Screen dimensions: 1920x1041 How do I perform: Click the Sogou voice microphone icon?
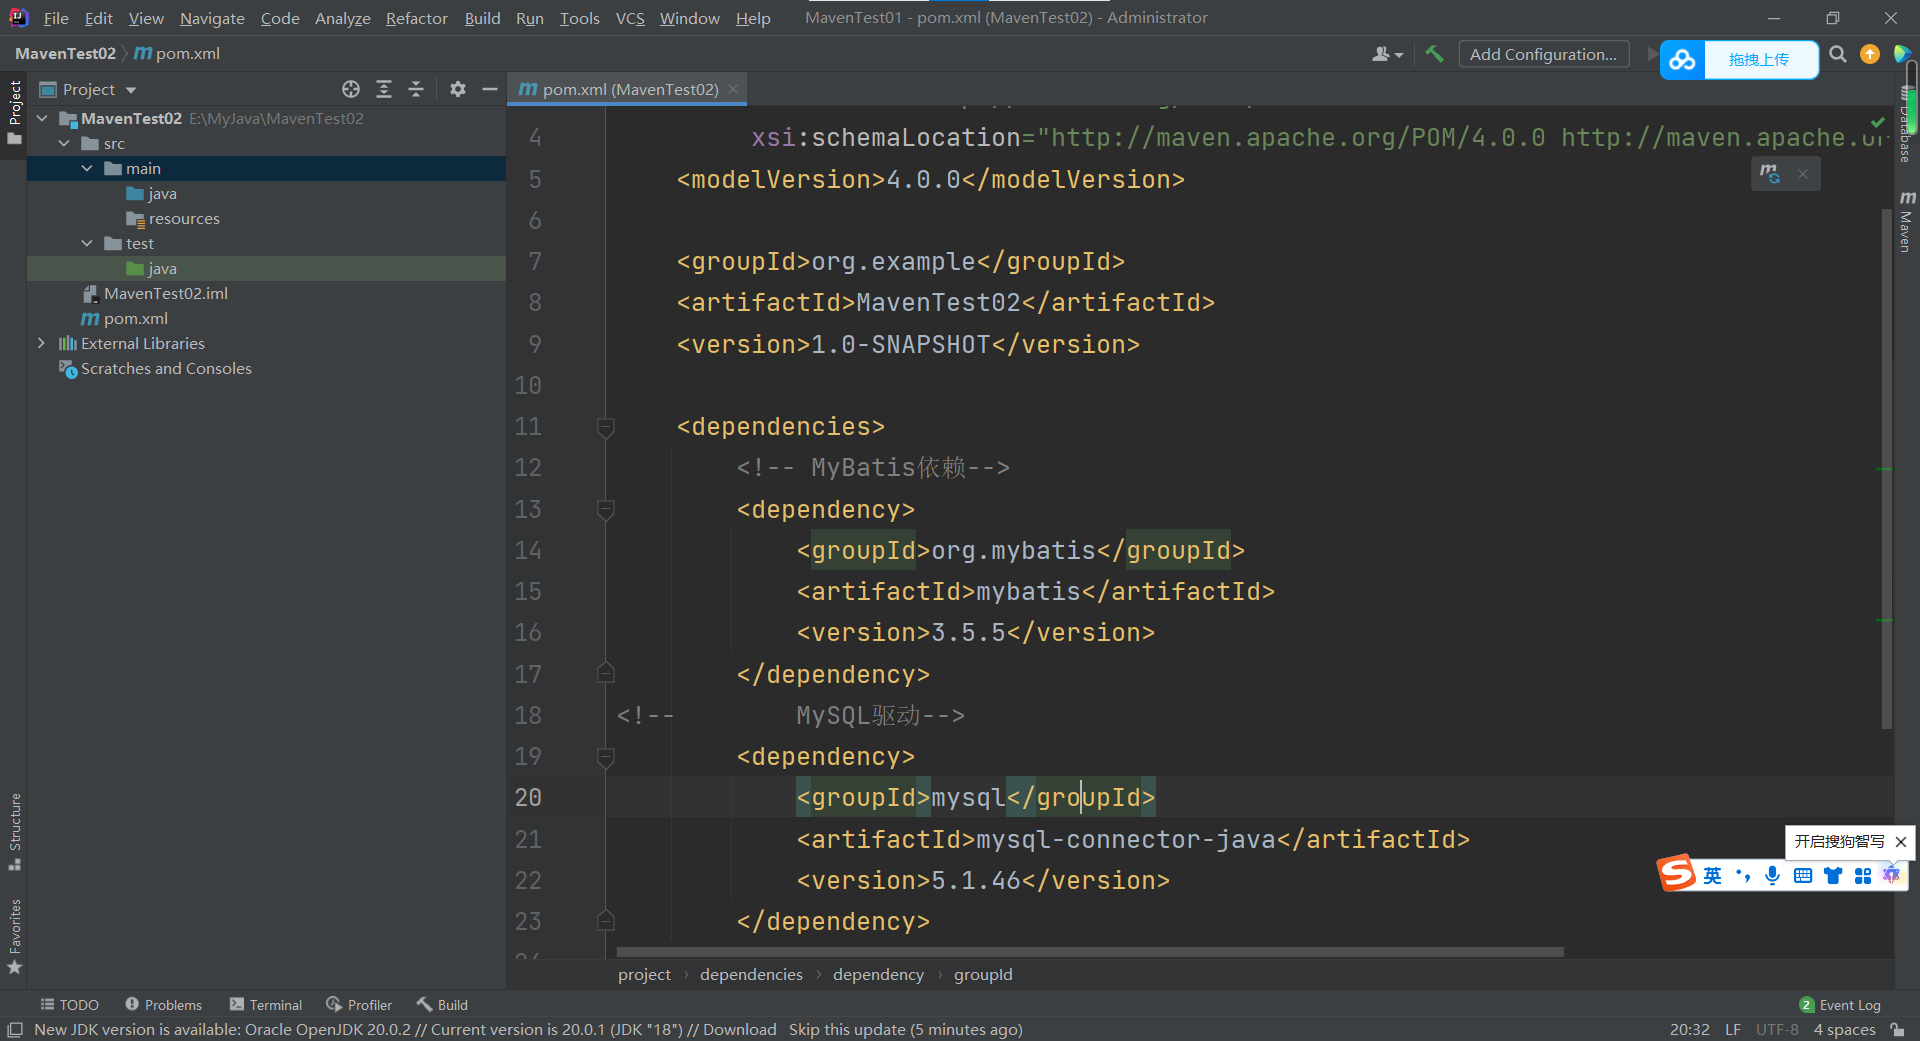point(1773,876)
